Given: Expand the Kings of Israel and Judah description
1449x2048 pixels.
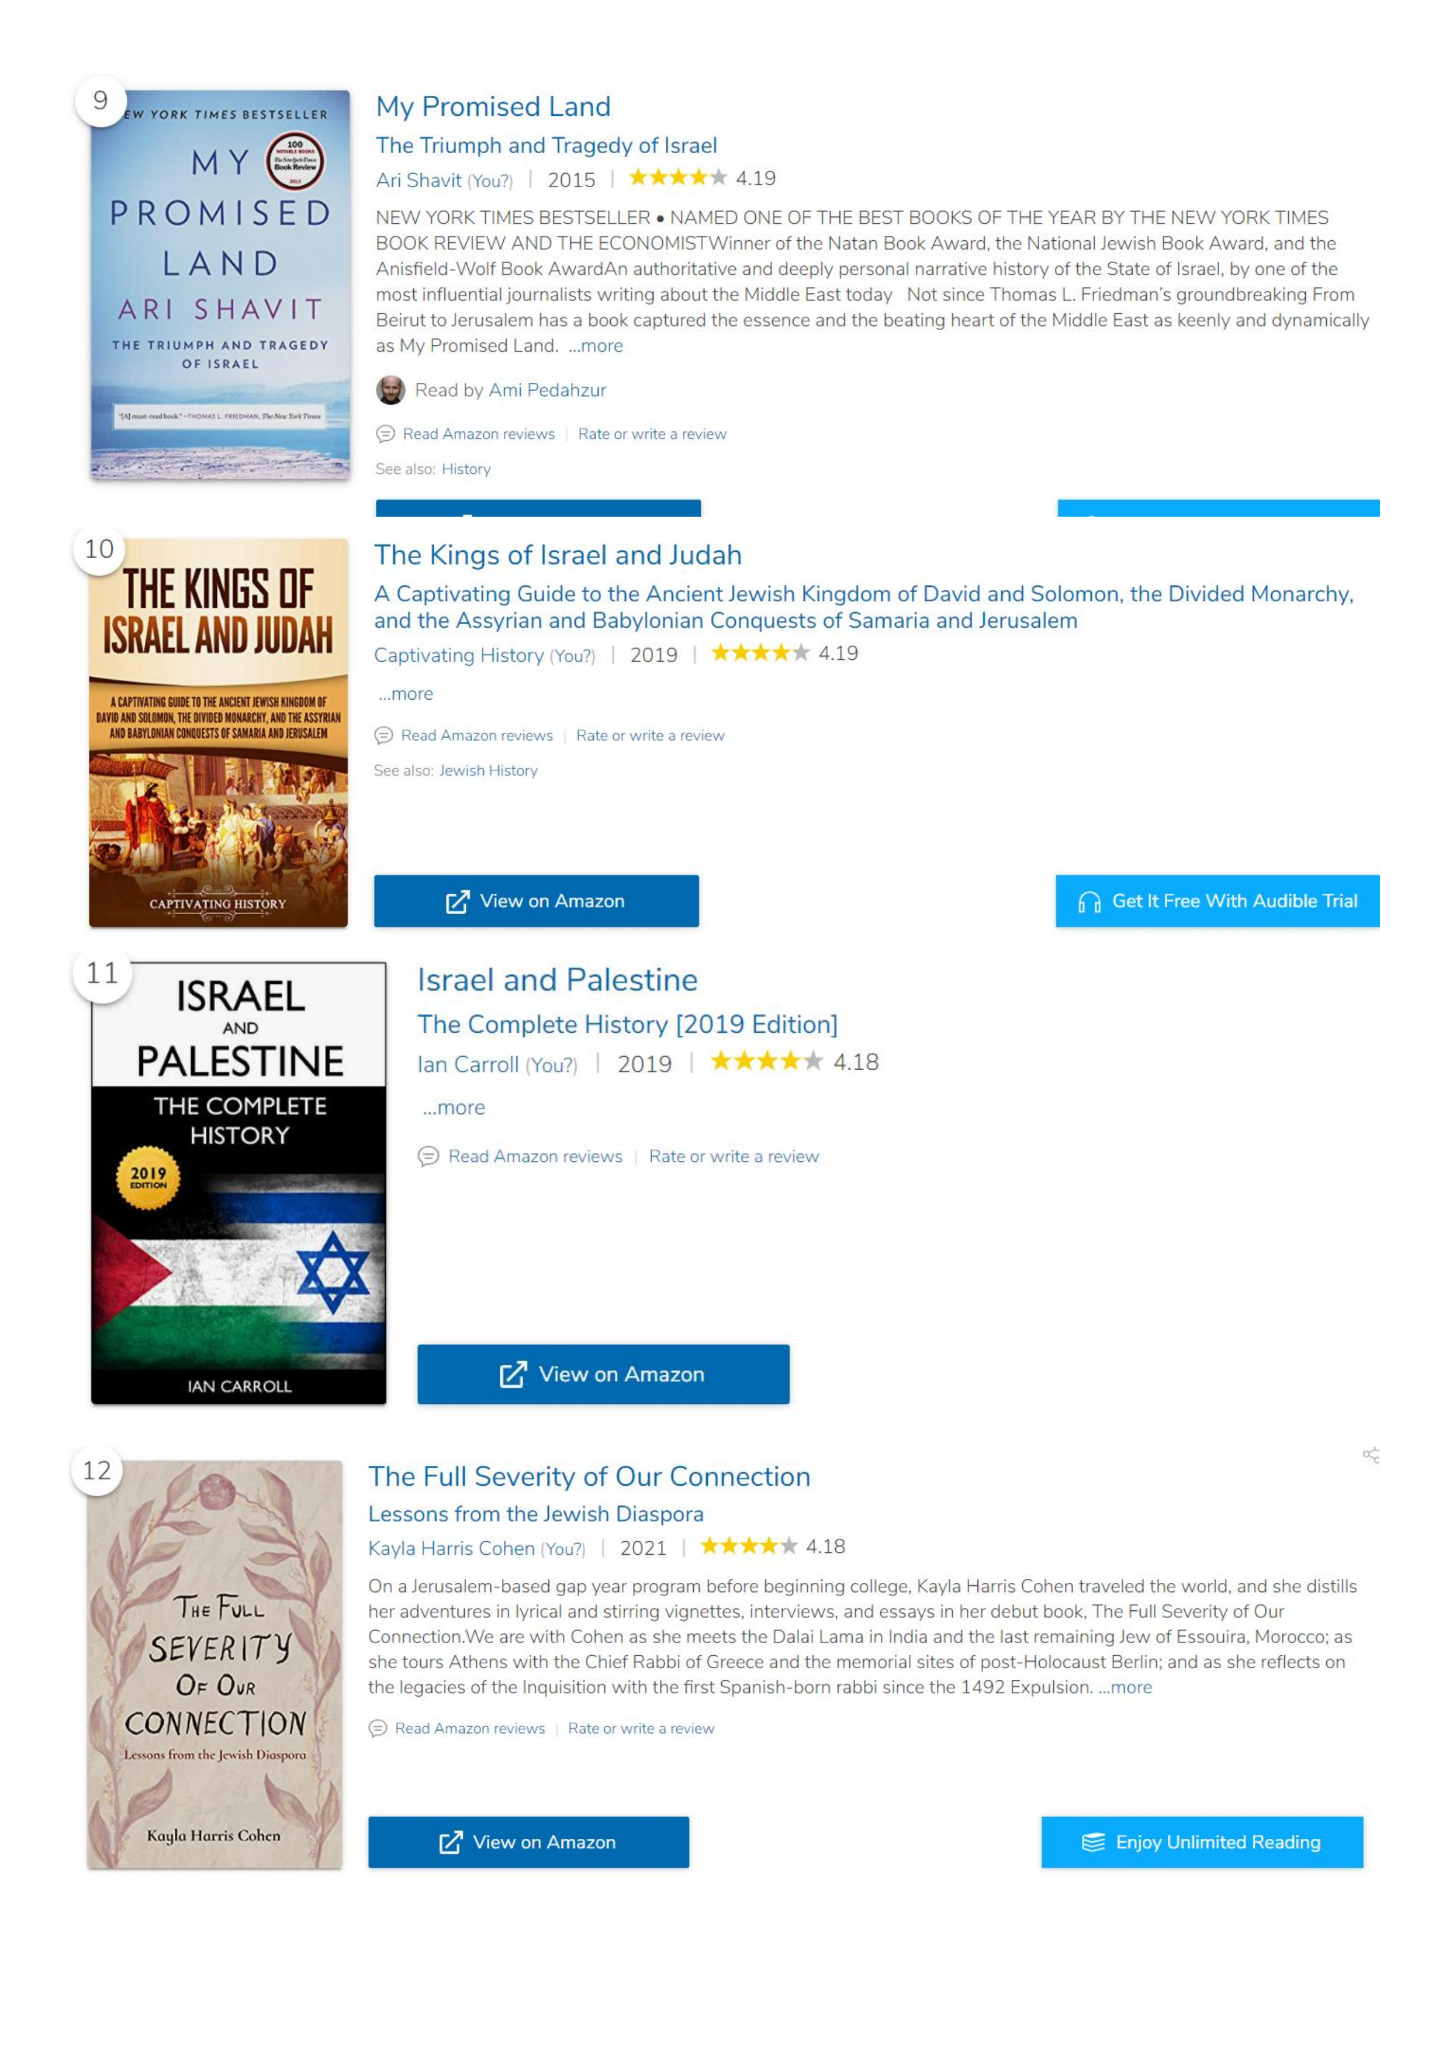Looking at the screenshot, I should pyautogui.click(x=405, y=694).
